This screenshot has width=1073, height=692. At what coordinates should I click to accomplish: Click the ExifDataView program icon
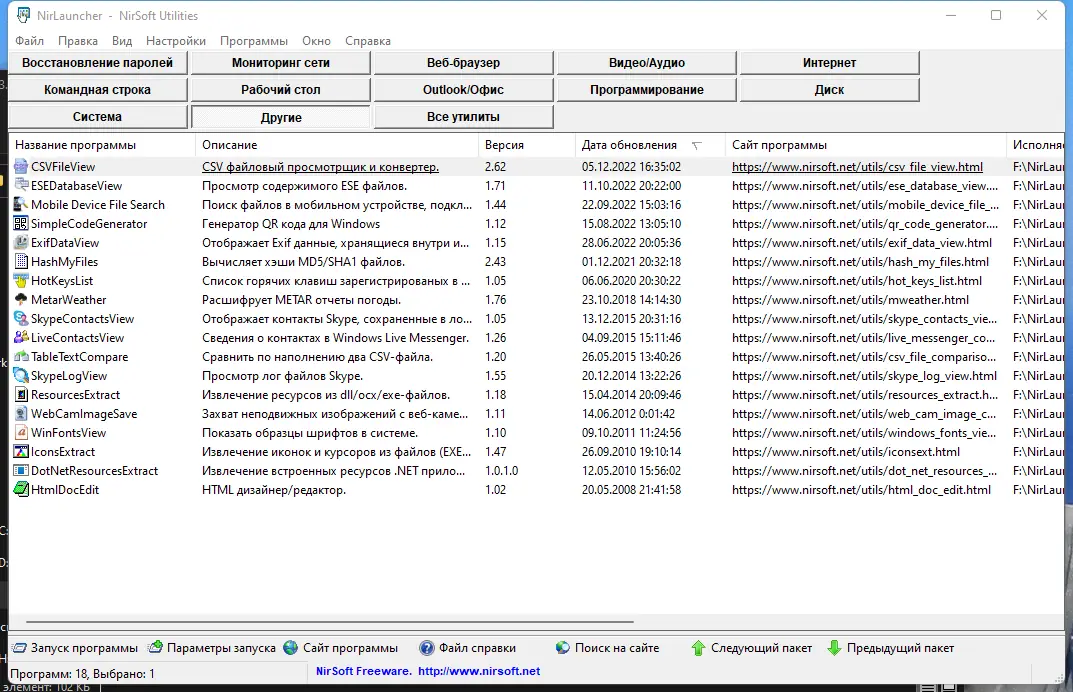(21, 243)
